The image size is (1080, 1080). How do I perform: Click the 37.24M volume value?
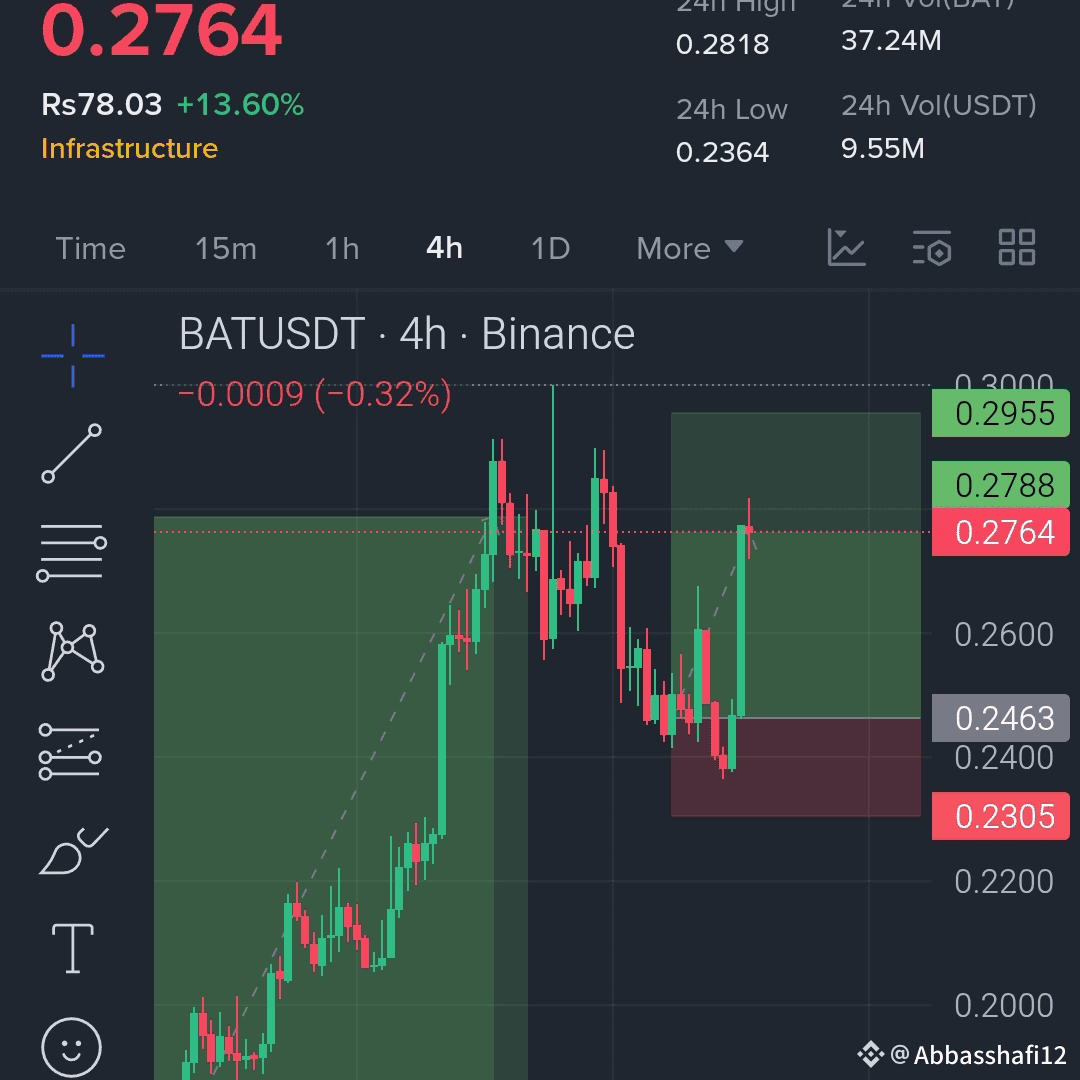891,41
